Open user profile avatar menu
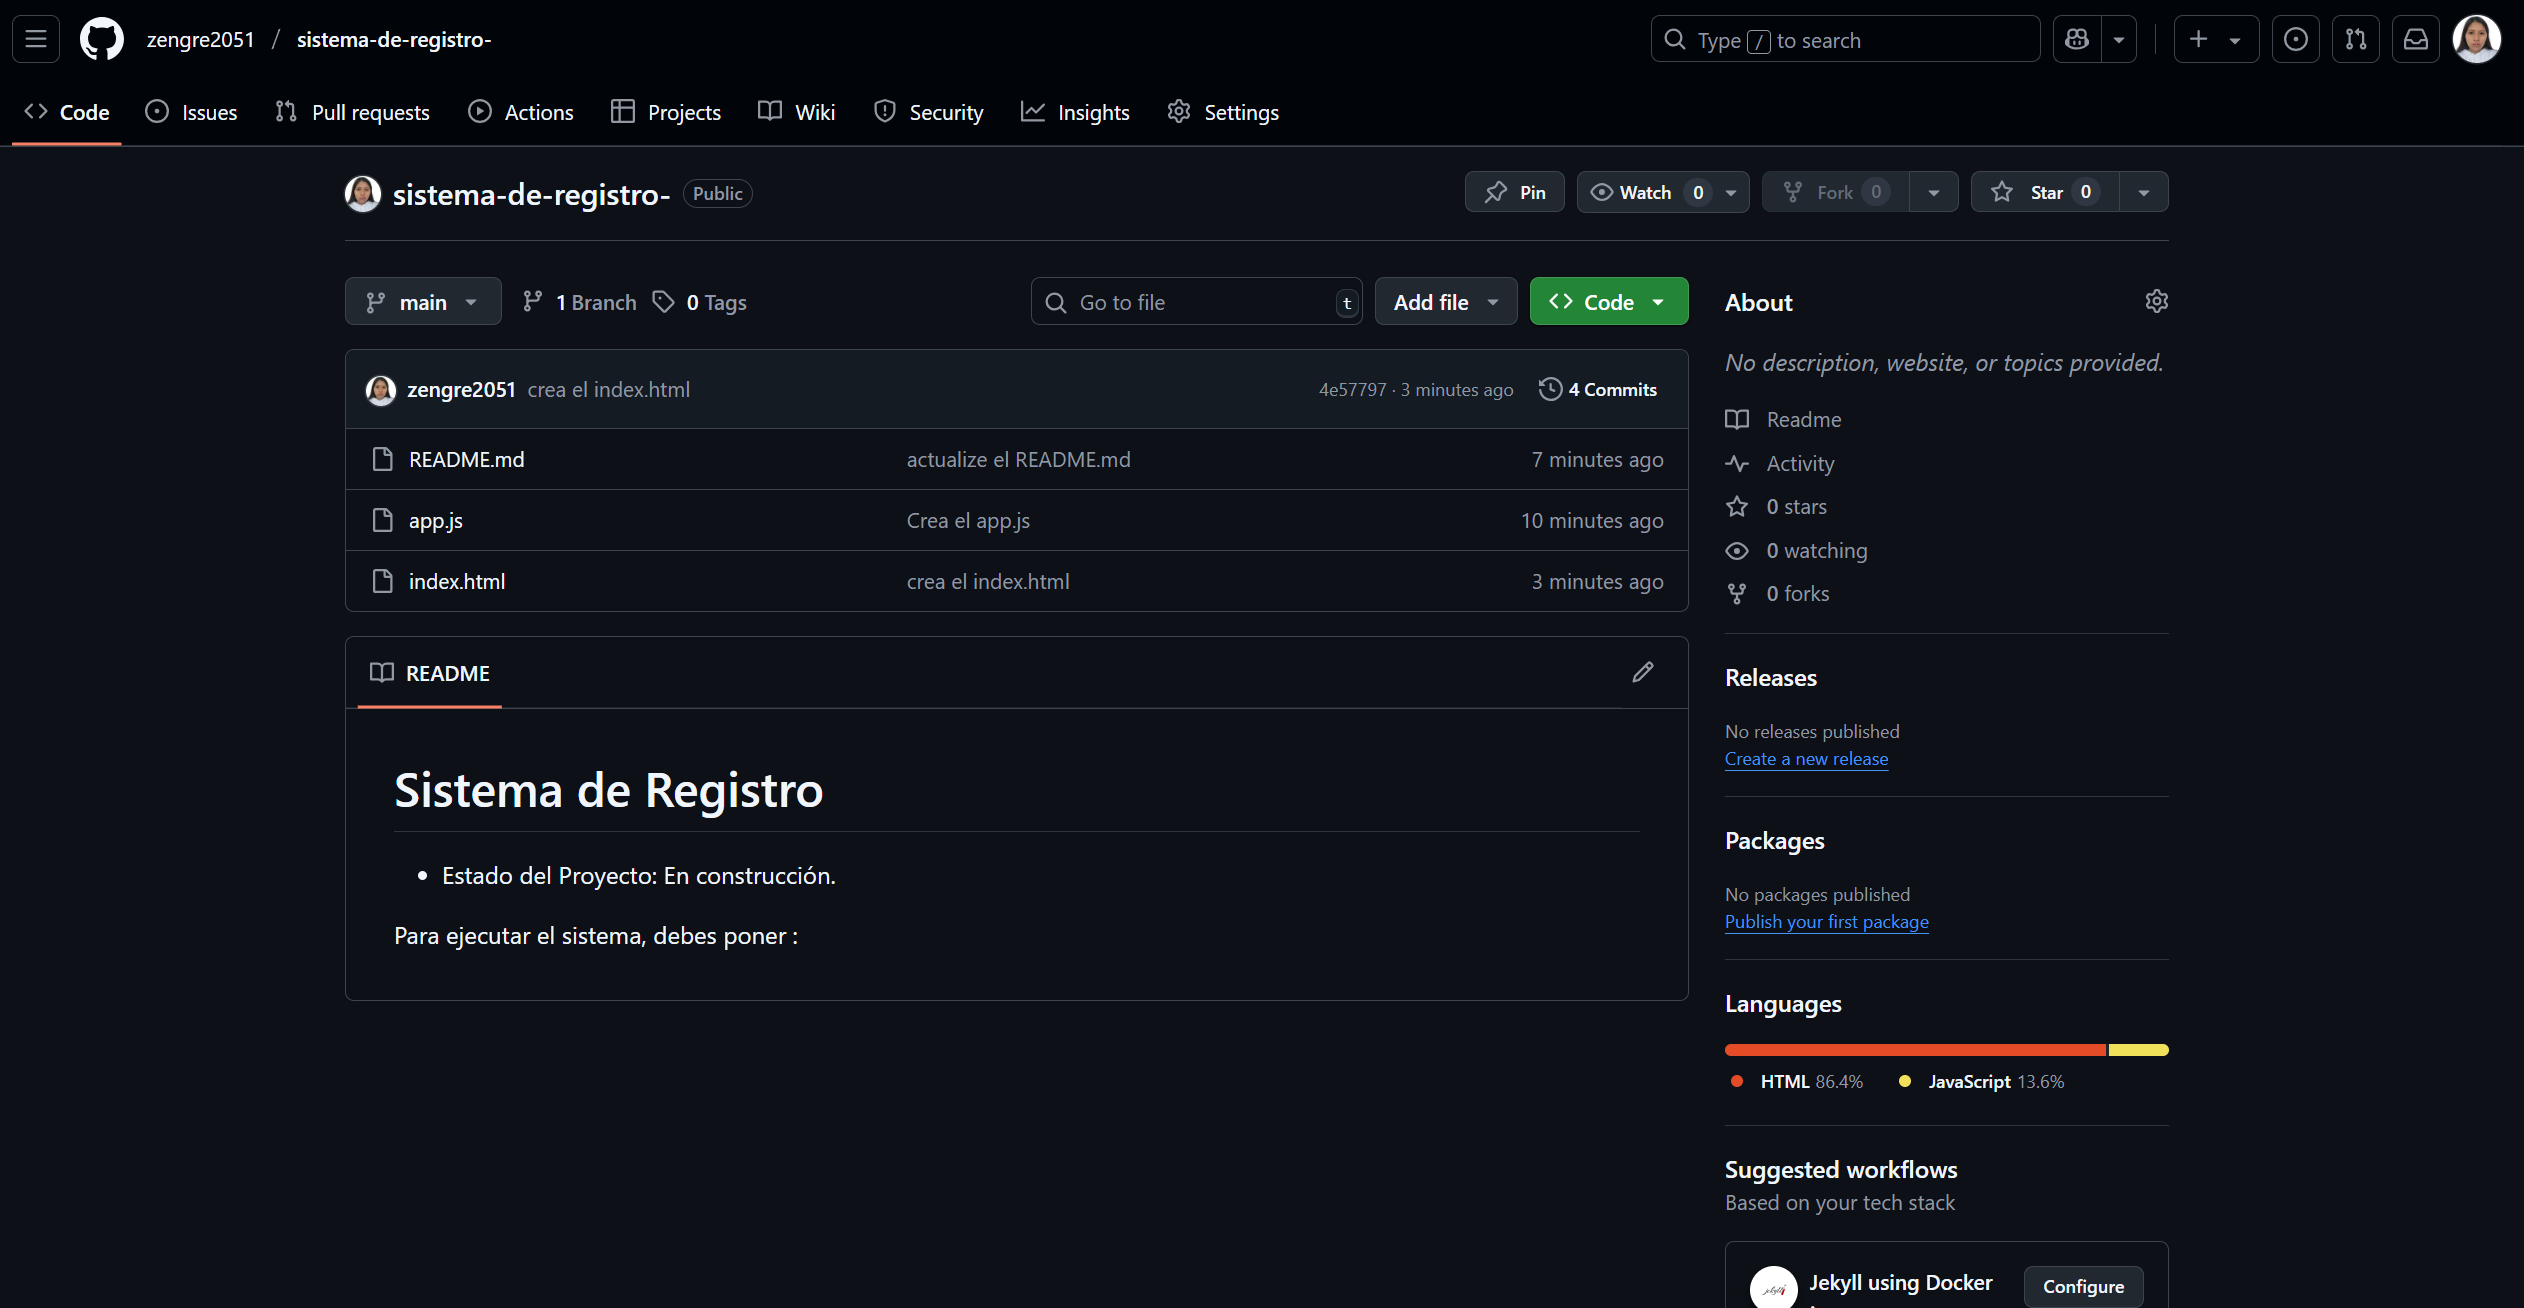Screen dimensions: 2524x1308 click(2477, 39)
